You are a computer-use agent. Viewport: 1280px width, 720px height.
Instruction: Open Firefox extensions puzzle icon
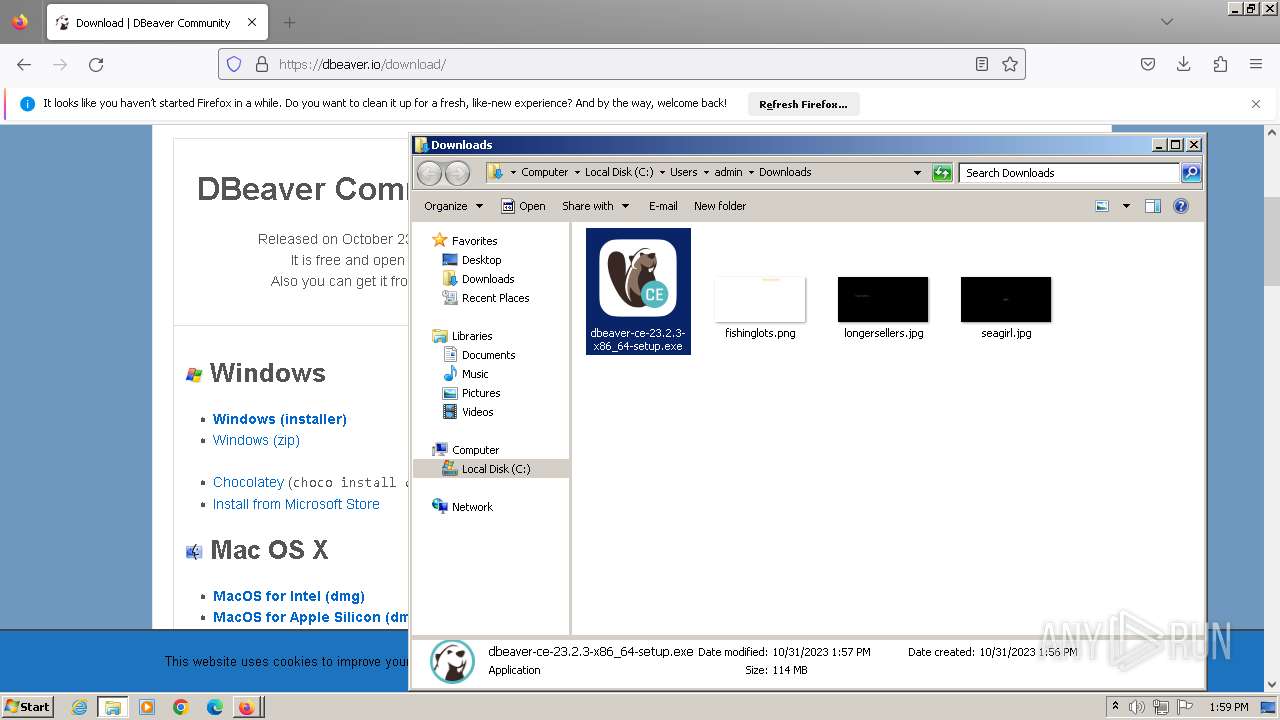click(1220, 64)
